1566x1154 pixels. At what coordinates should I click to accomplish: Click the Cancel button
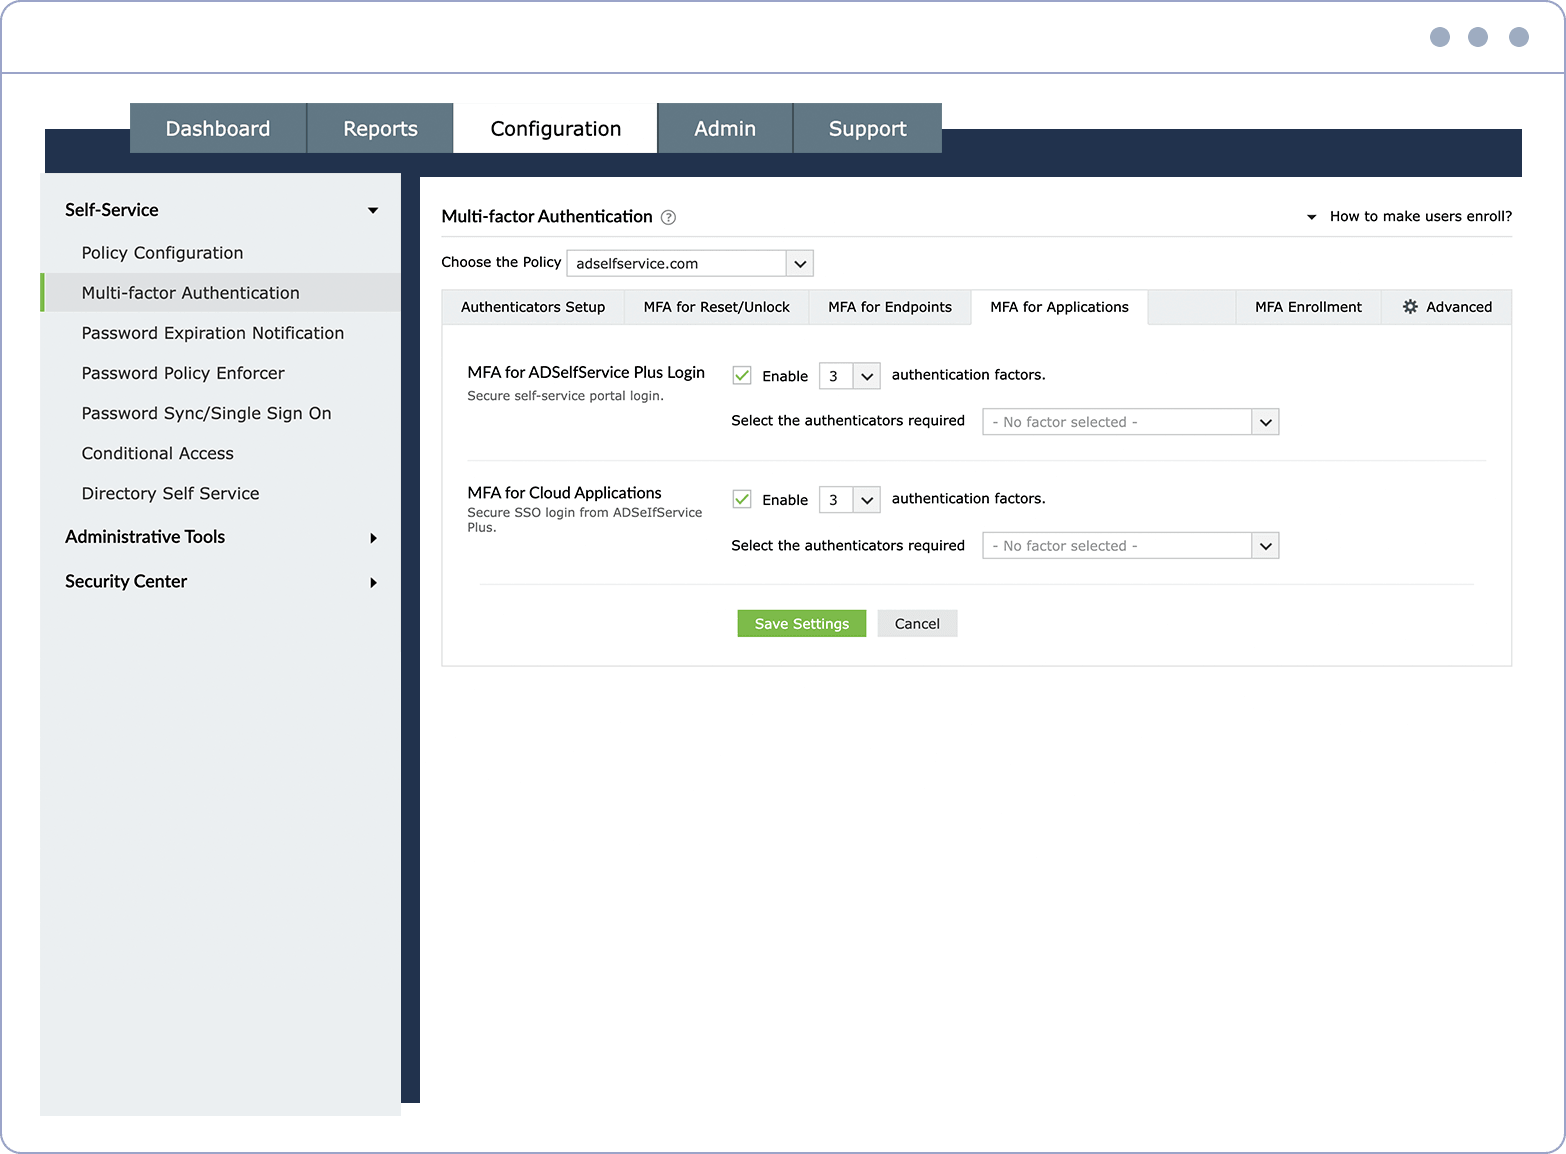(x=917, y=624)
